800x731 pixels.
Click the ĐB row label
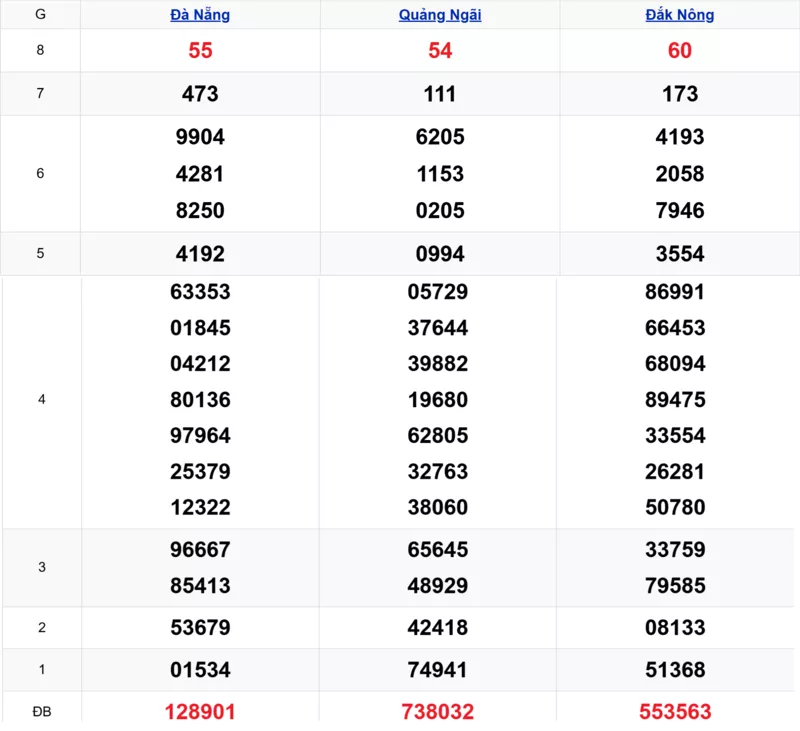(x=41, y=711)
